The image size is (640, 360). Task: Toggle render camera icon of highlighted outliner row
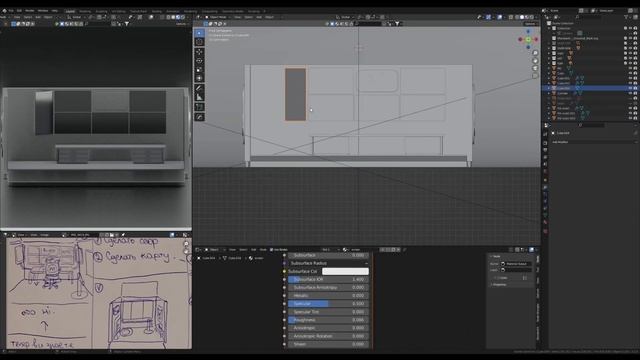click(x=636, y=88)
